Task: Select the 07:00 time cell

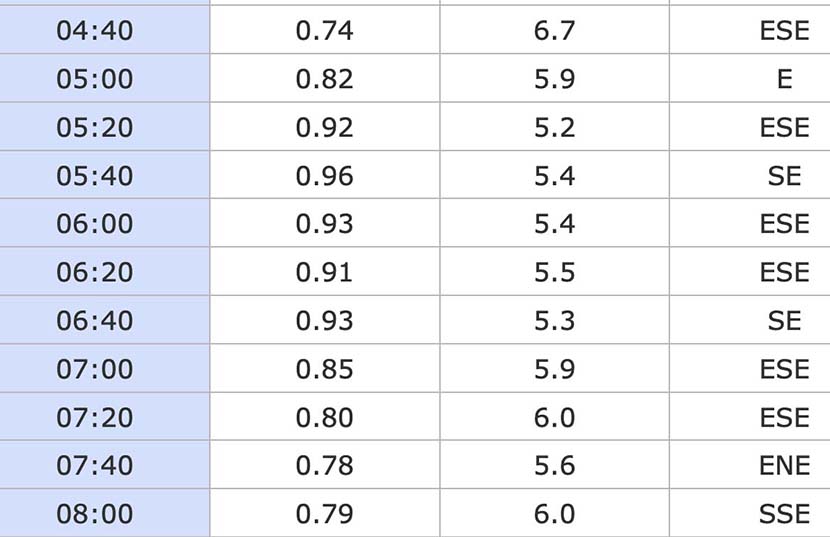Action: tap(104, 369)
